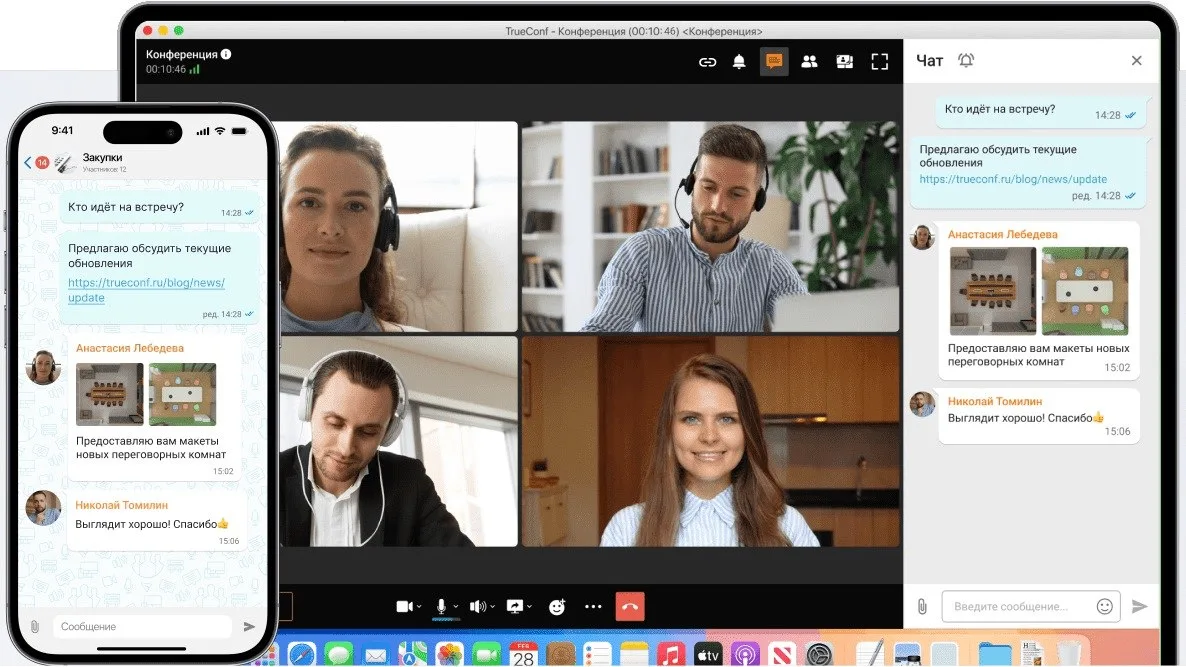Click the name Анастасия Лебедева in desktop chat
Viewport: 1186px width, 667px height.
(x=1002, y=234)
